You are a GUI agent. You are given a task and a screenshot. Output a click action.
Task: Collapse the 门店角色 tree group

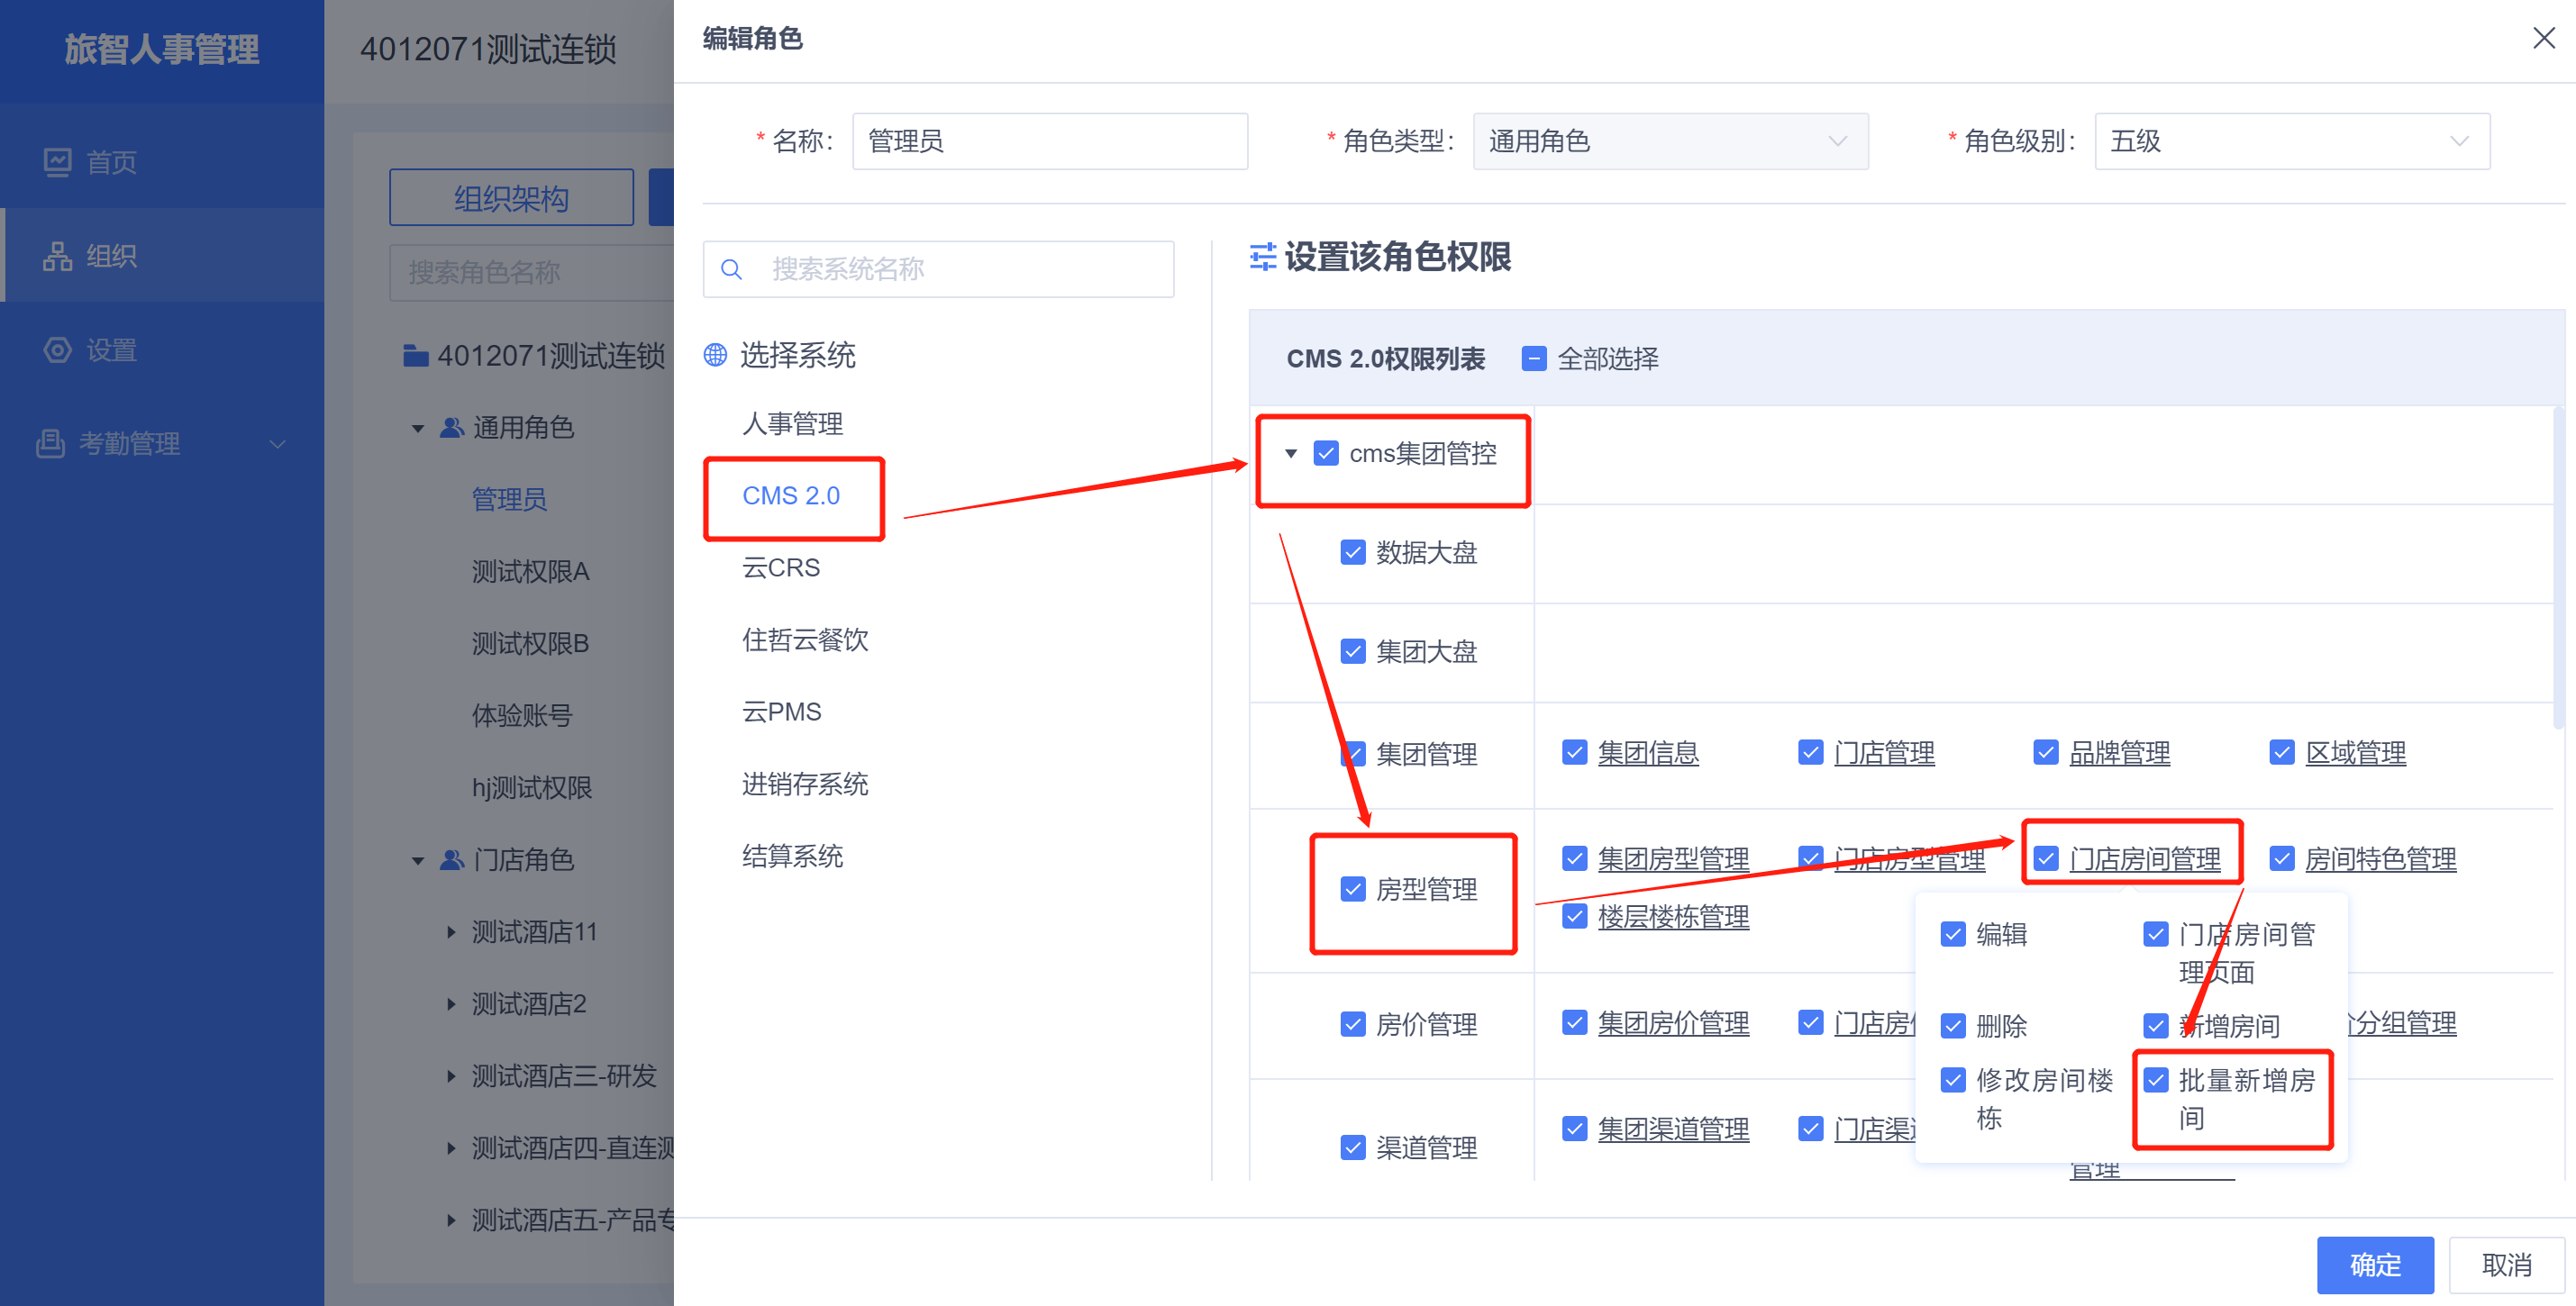pos(418,861)
